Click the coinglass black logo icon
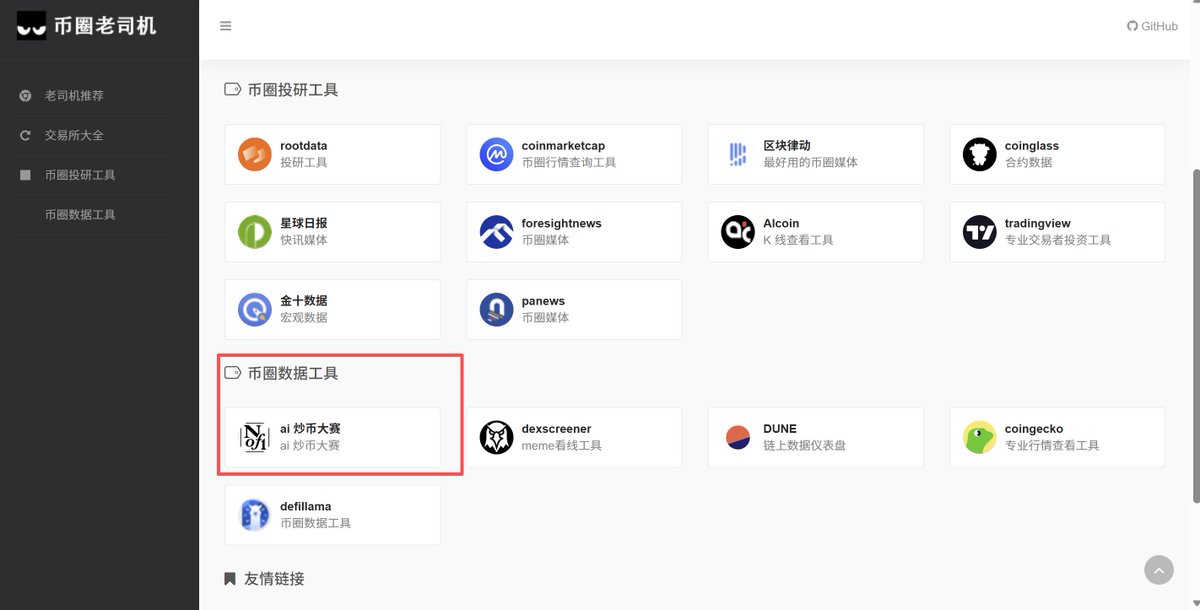 coord(980,154)
